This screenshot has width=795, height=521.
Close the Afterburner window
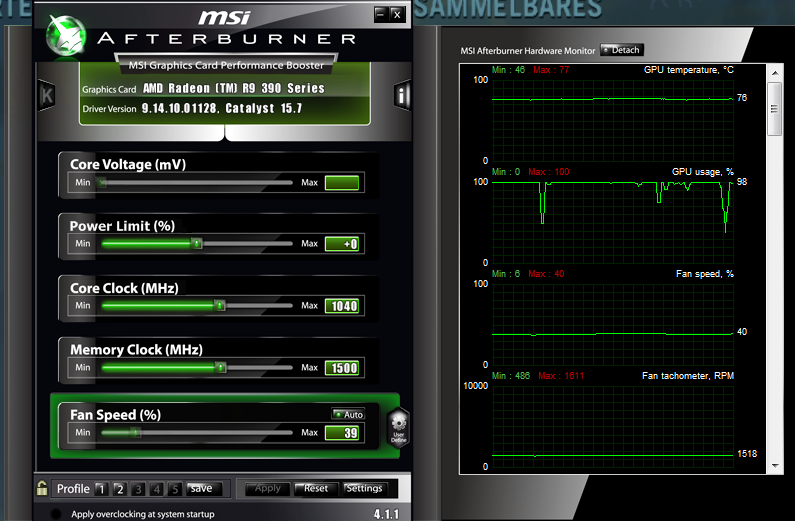[397, 14]
